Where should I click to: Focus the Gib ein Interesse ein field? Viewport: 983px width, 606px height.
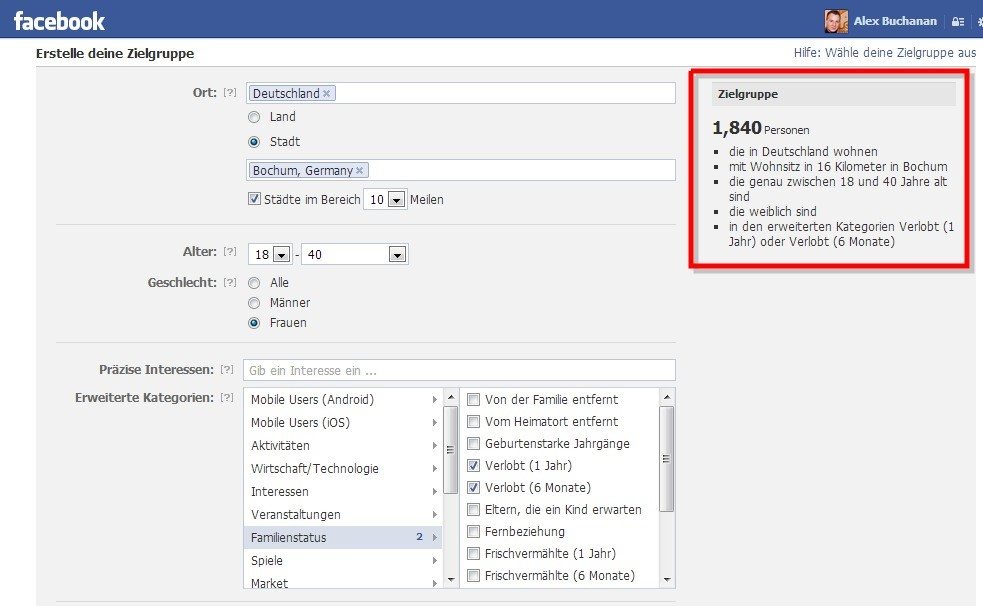point(460,370)
